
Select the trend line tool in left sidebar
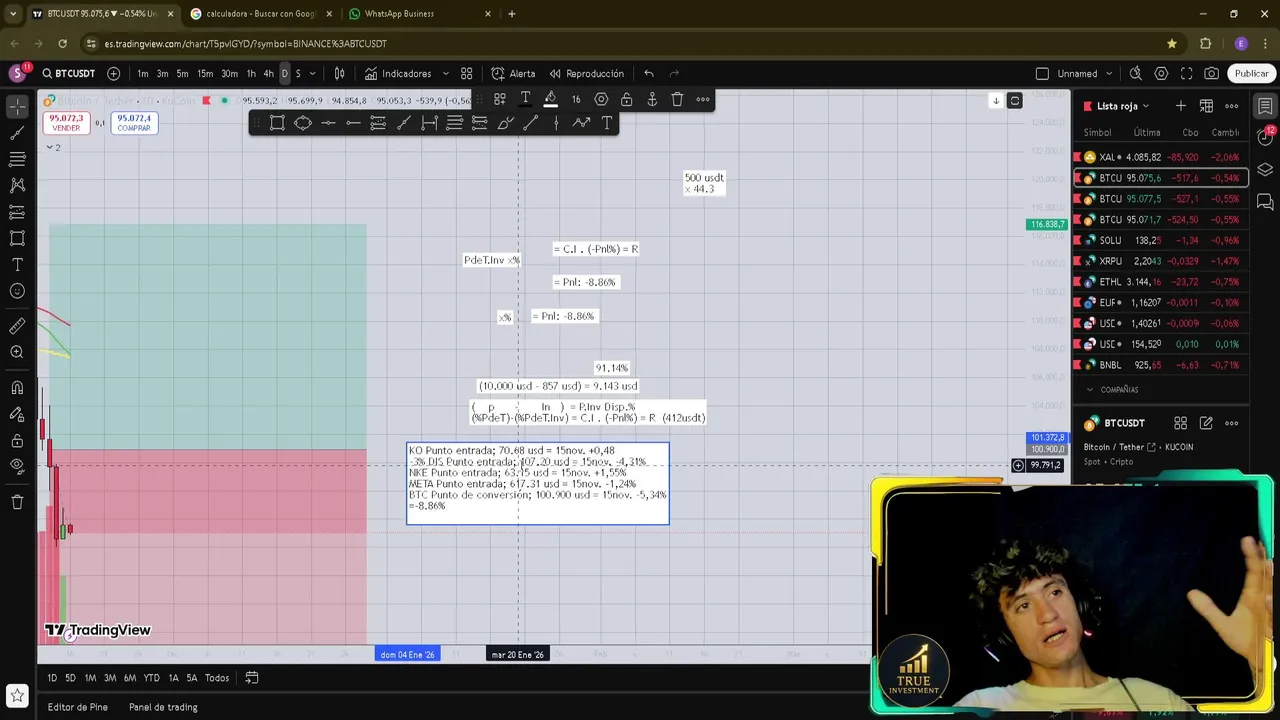coord(17,132)
